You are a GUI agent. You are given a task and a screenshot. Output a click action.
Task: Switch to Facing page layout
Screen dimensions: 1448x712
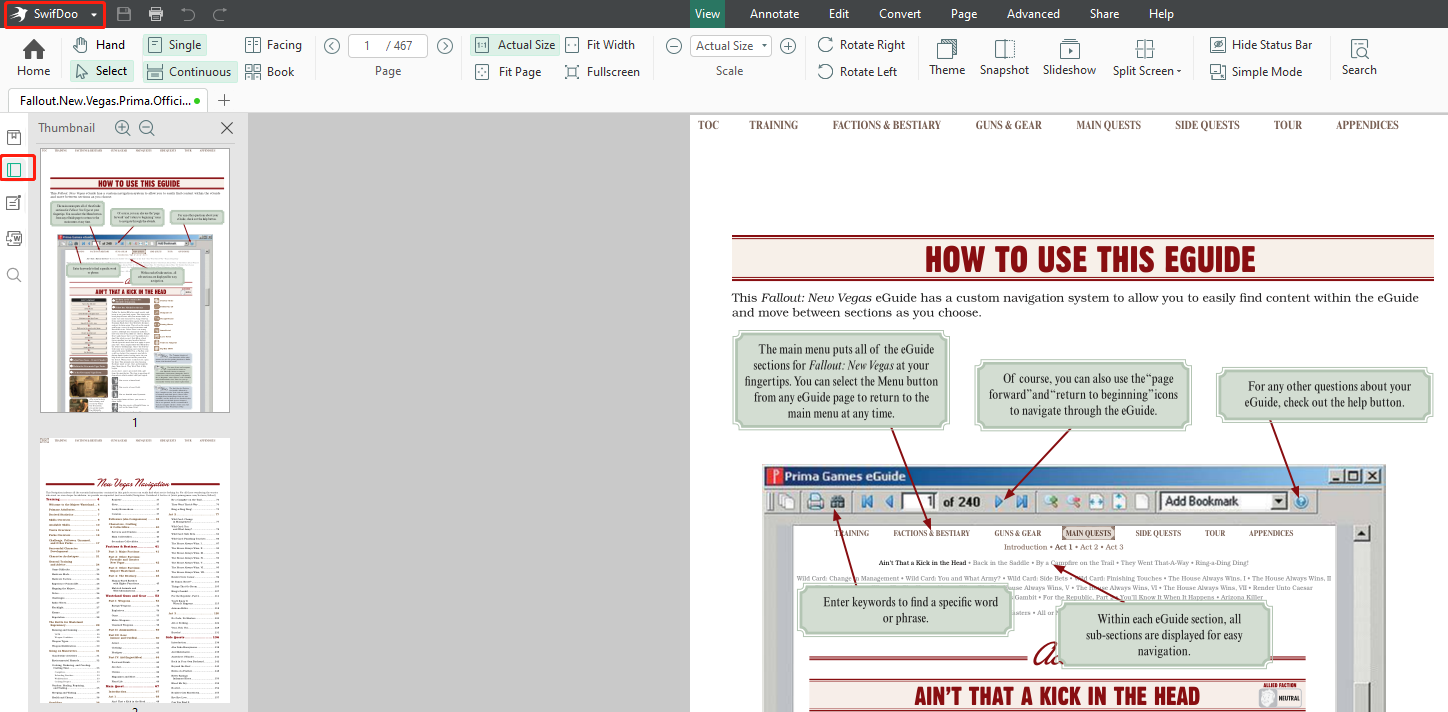(x=273, y=45)
